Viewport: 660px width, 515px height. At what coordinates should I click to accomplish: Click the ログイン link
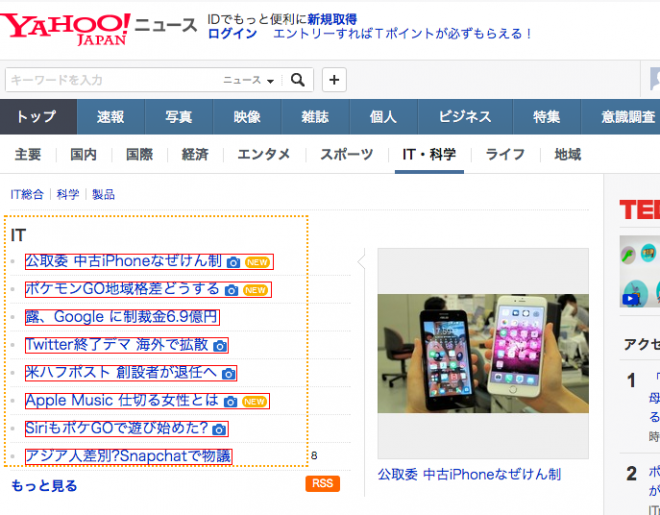coord(228,34)
